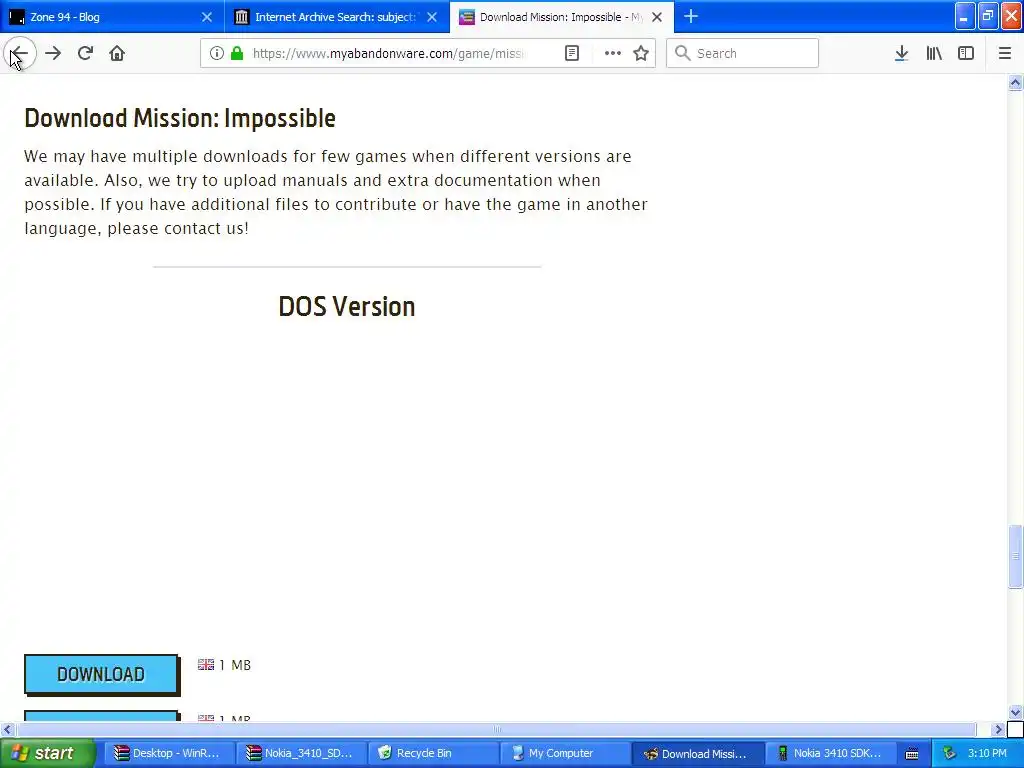Bookmark this page with the star

click(x=641, y=54)
